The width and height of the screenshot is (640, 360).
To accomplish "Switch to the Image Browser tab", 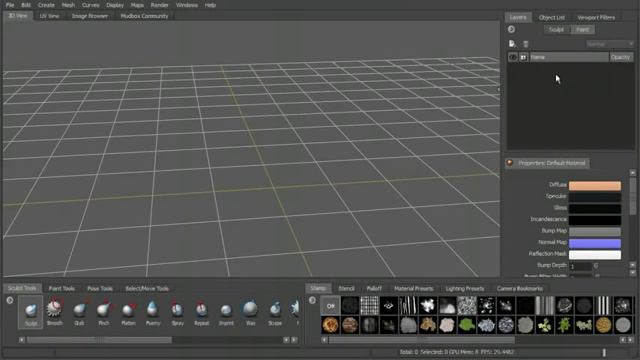I will pyautogui.click(x=90, y=16).
